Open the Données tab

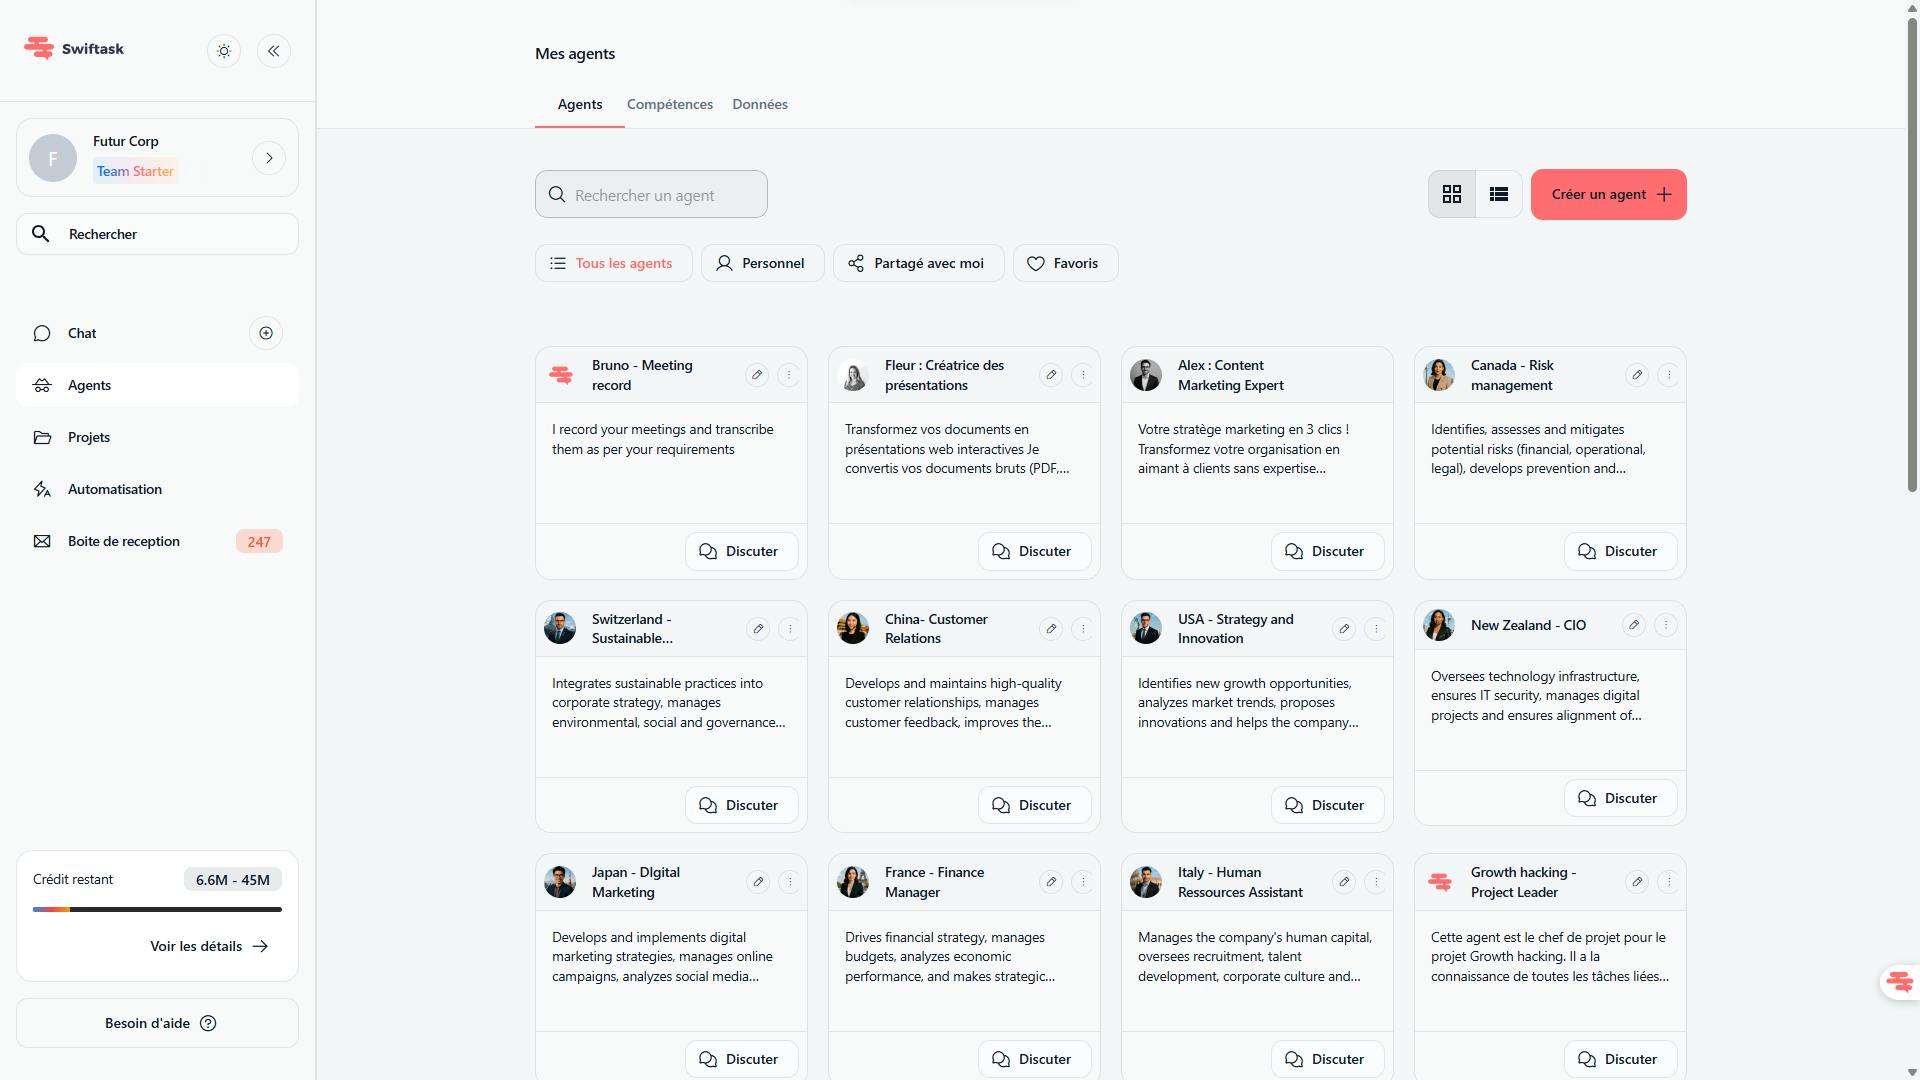(x=759, y=104)
